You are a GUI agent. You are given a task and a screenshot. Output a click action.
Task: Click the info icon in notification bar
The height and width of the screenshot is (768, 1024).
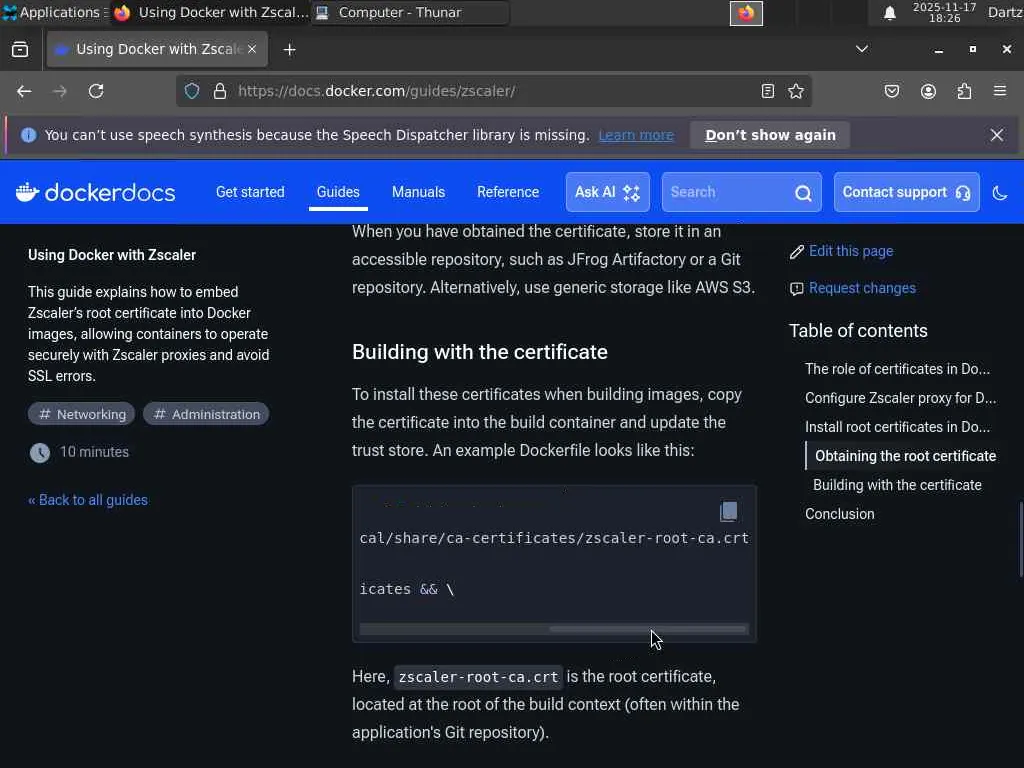29,135
